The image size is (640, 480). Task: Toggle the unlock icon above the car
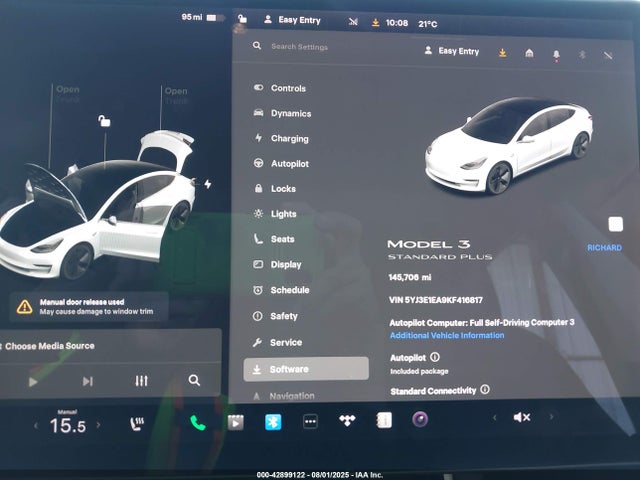104,121
